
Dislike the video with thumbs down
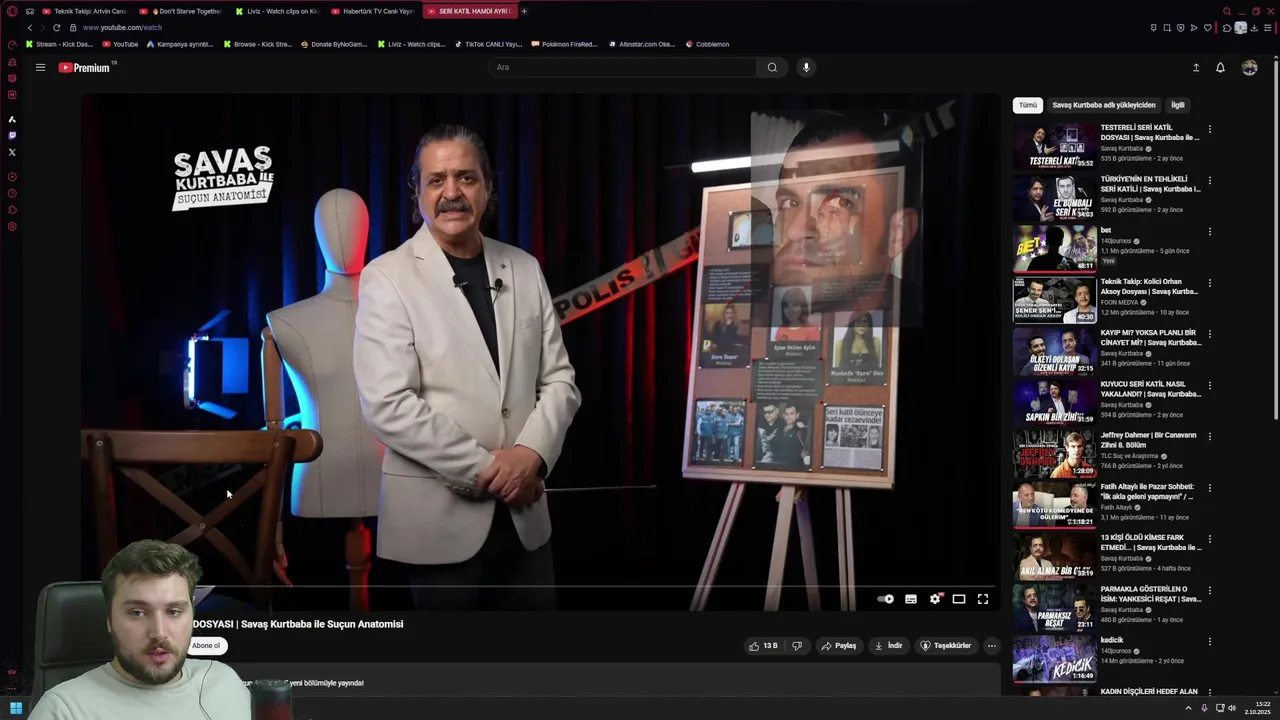click(797, 646)
